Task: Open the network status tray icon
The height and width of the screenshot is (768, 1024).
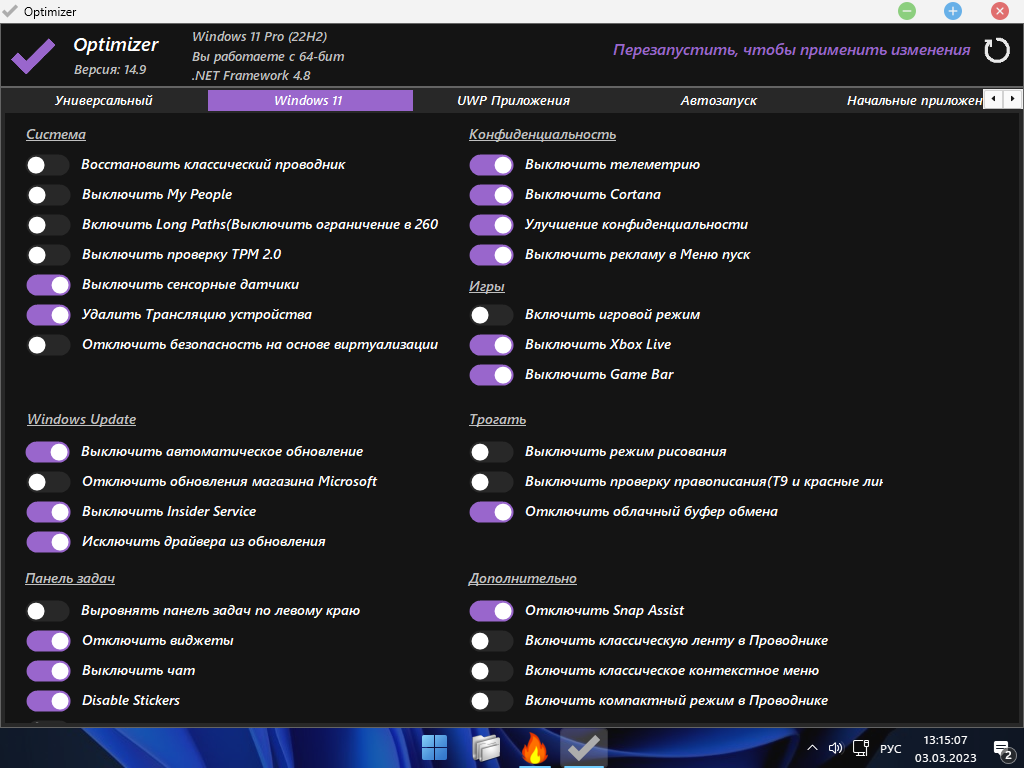Action: tap(861, 748)
